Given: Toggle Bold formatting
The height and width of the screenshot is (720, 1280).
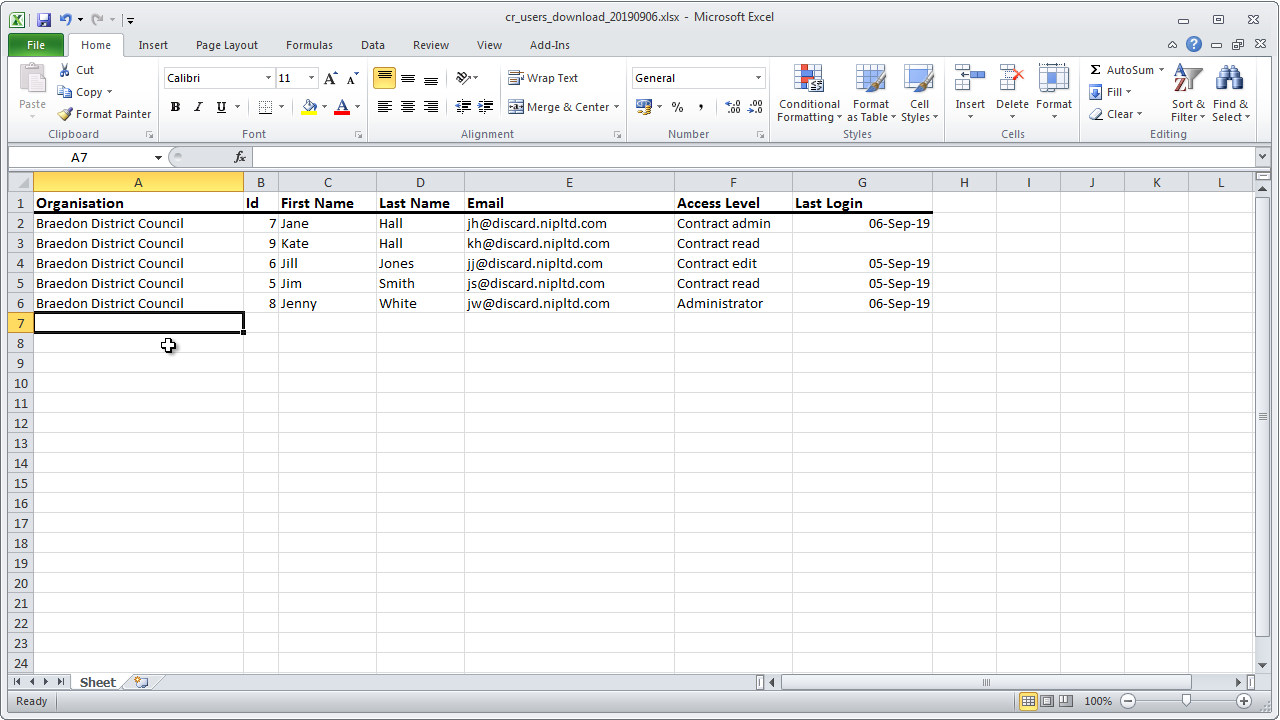Looking at the screenshot, I should coord(175,107).
